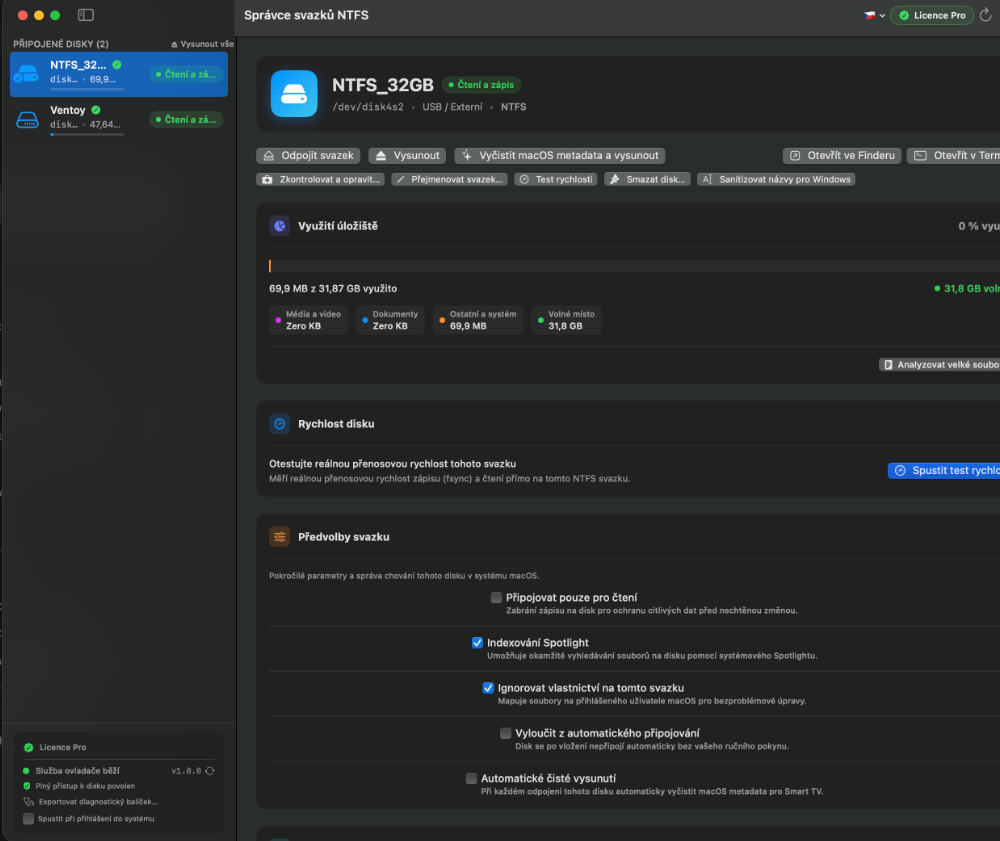Click Vysunout vše to eject all disks
The width and height of the screenshot is (1000, 841).
(202, 44)
